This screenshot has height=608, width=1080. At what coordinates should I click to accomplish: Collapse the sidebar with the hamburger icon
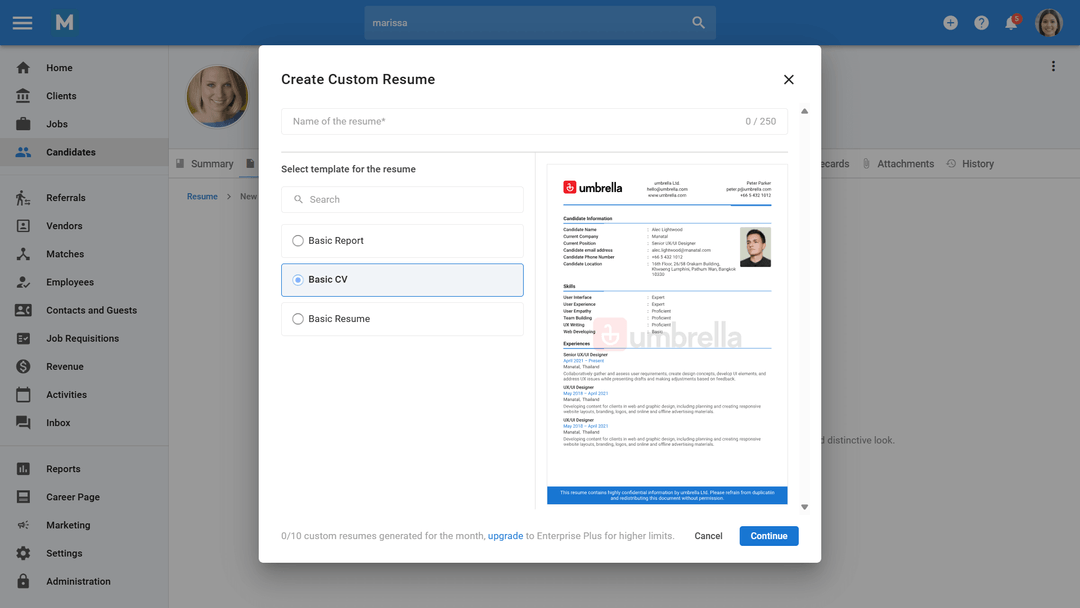click(x=24, y=23)
